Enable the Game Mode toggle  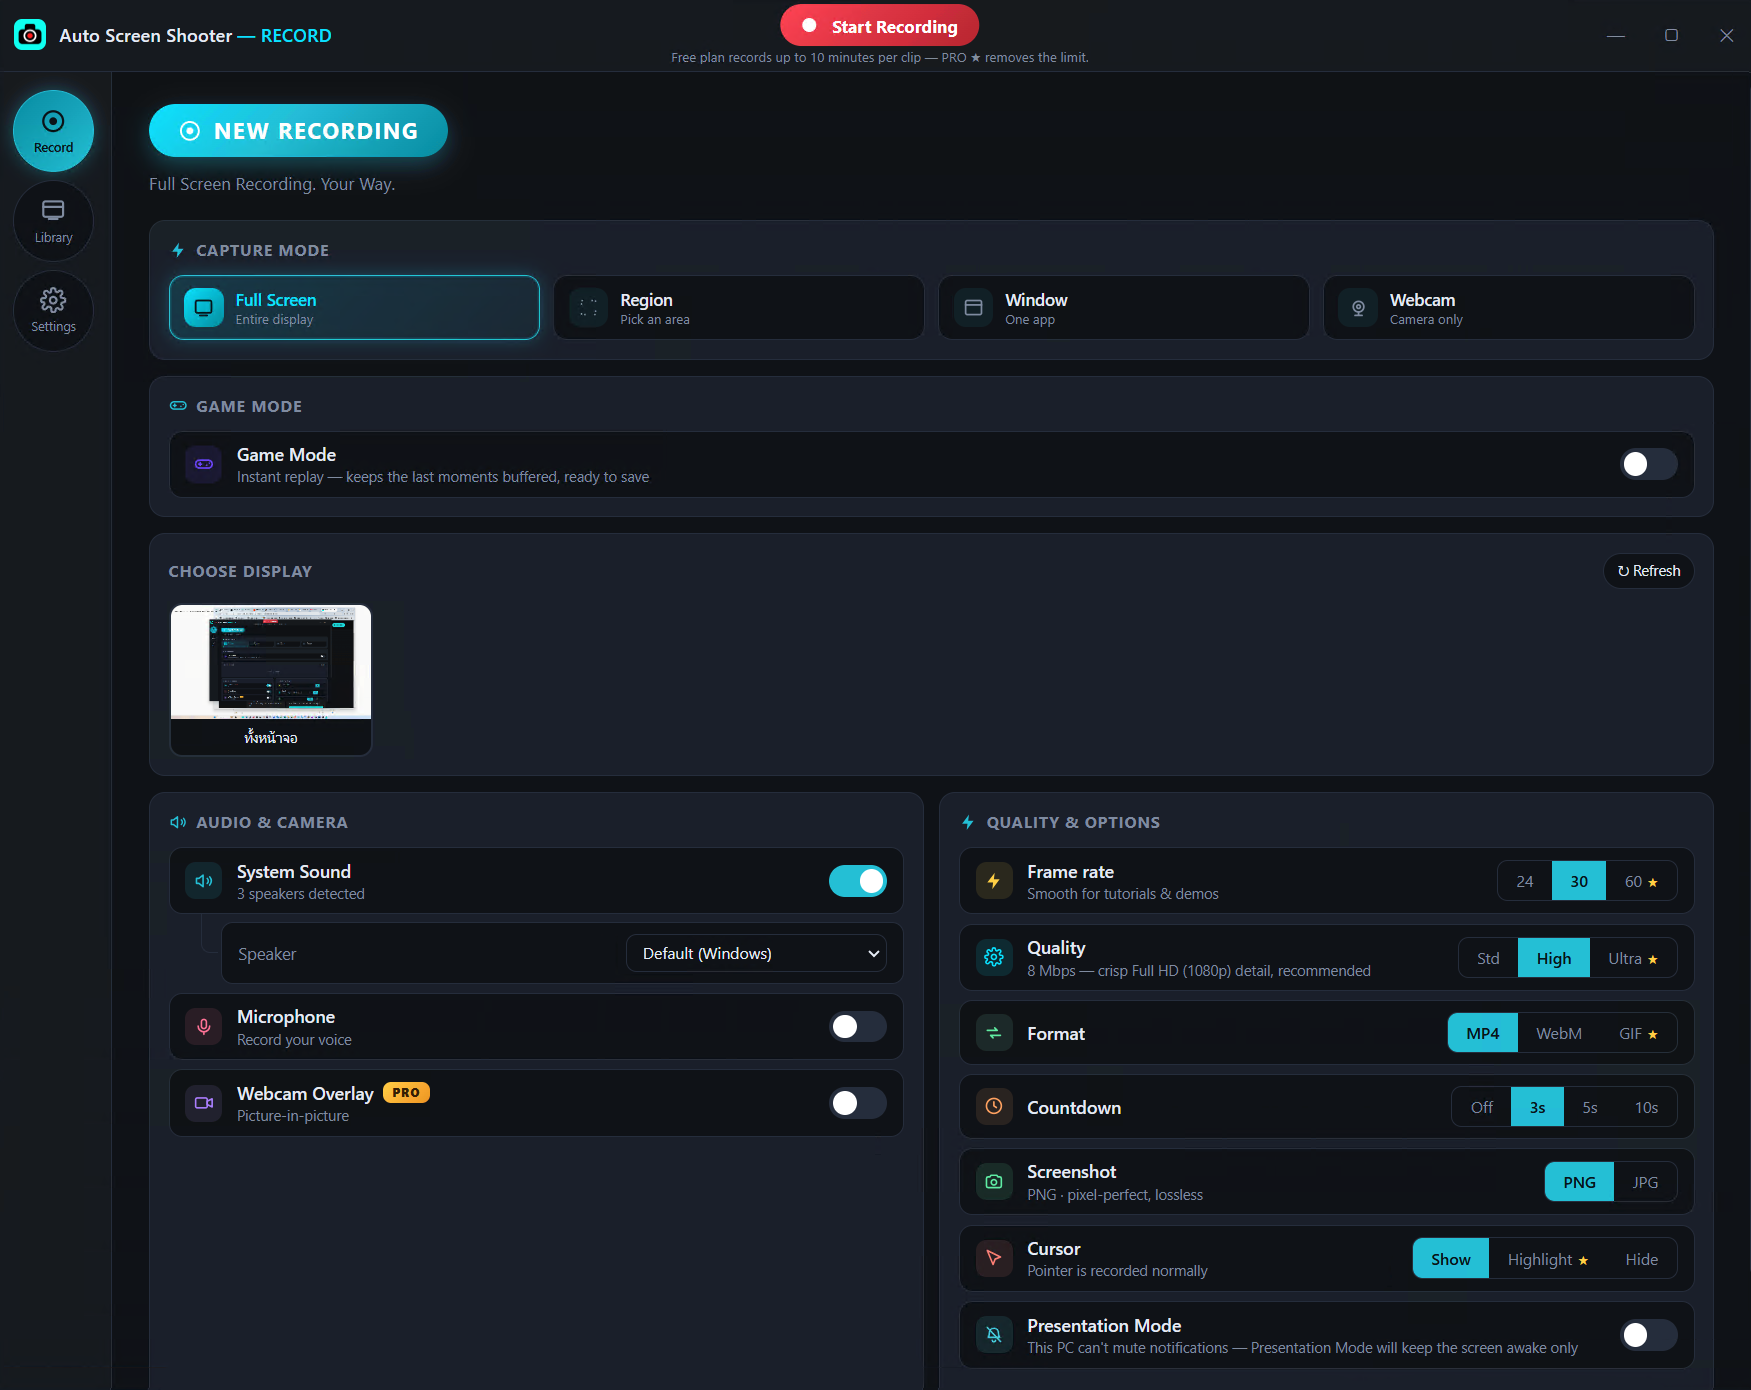coord(1648,464)
